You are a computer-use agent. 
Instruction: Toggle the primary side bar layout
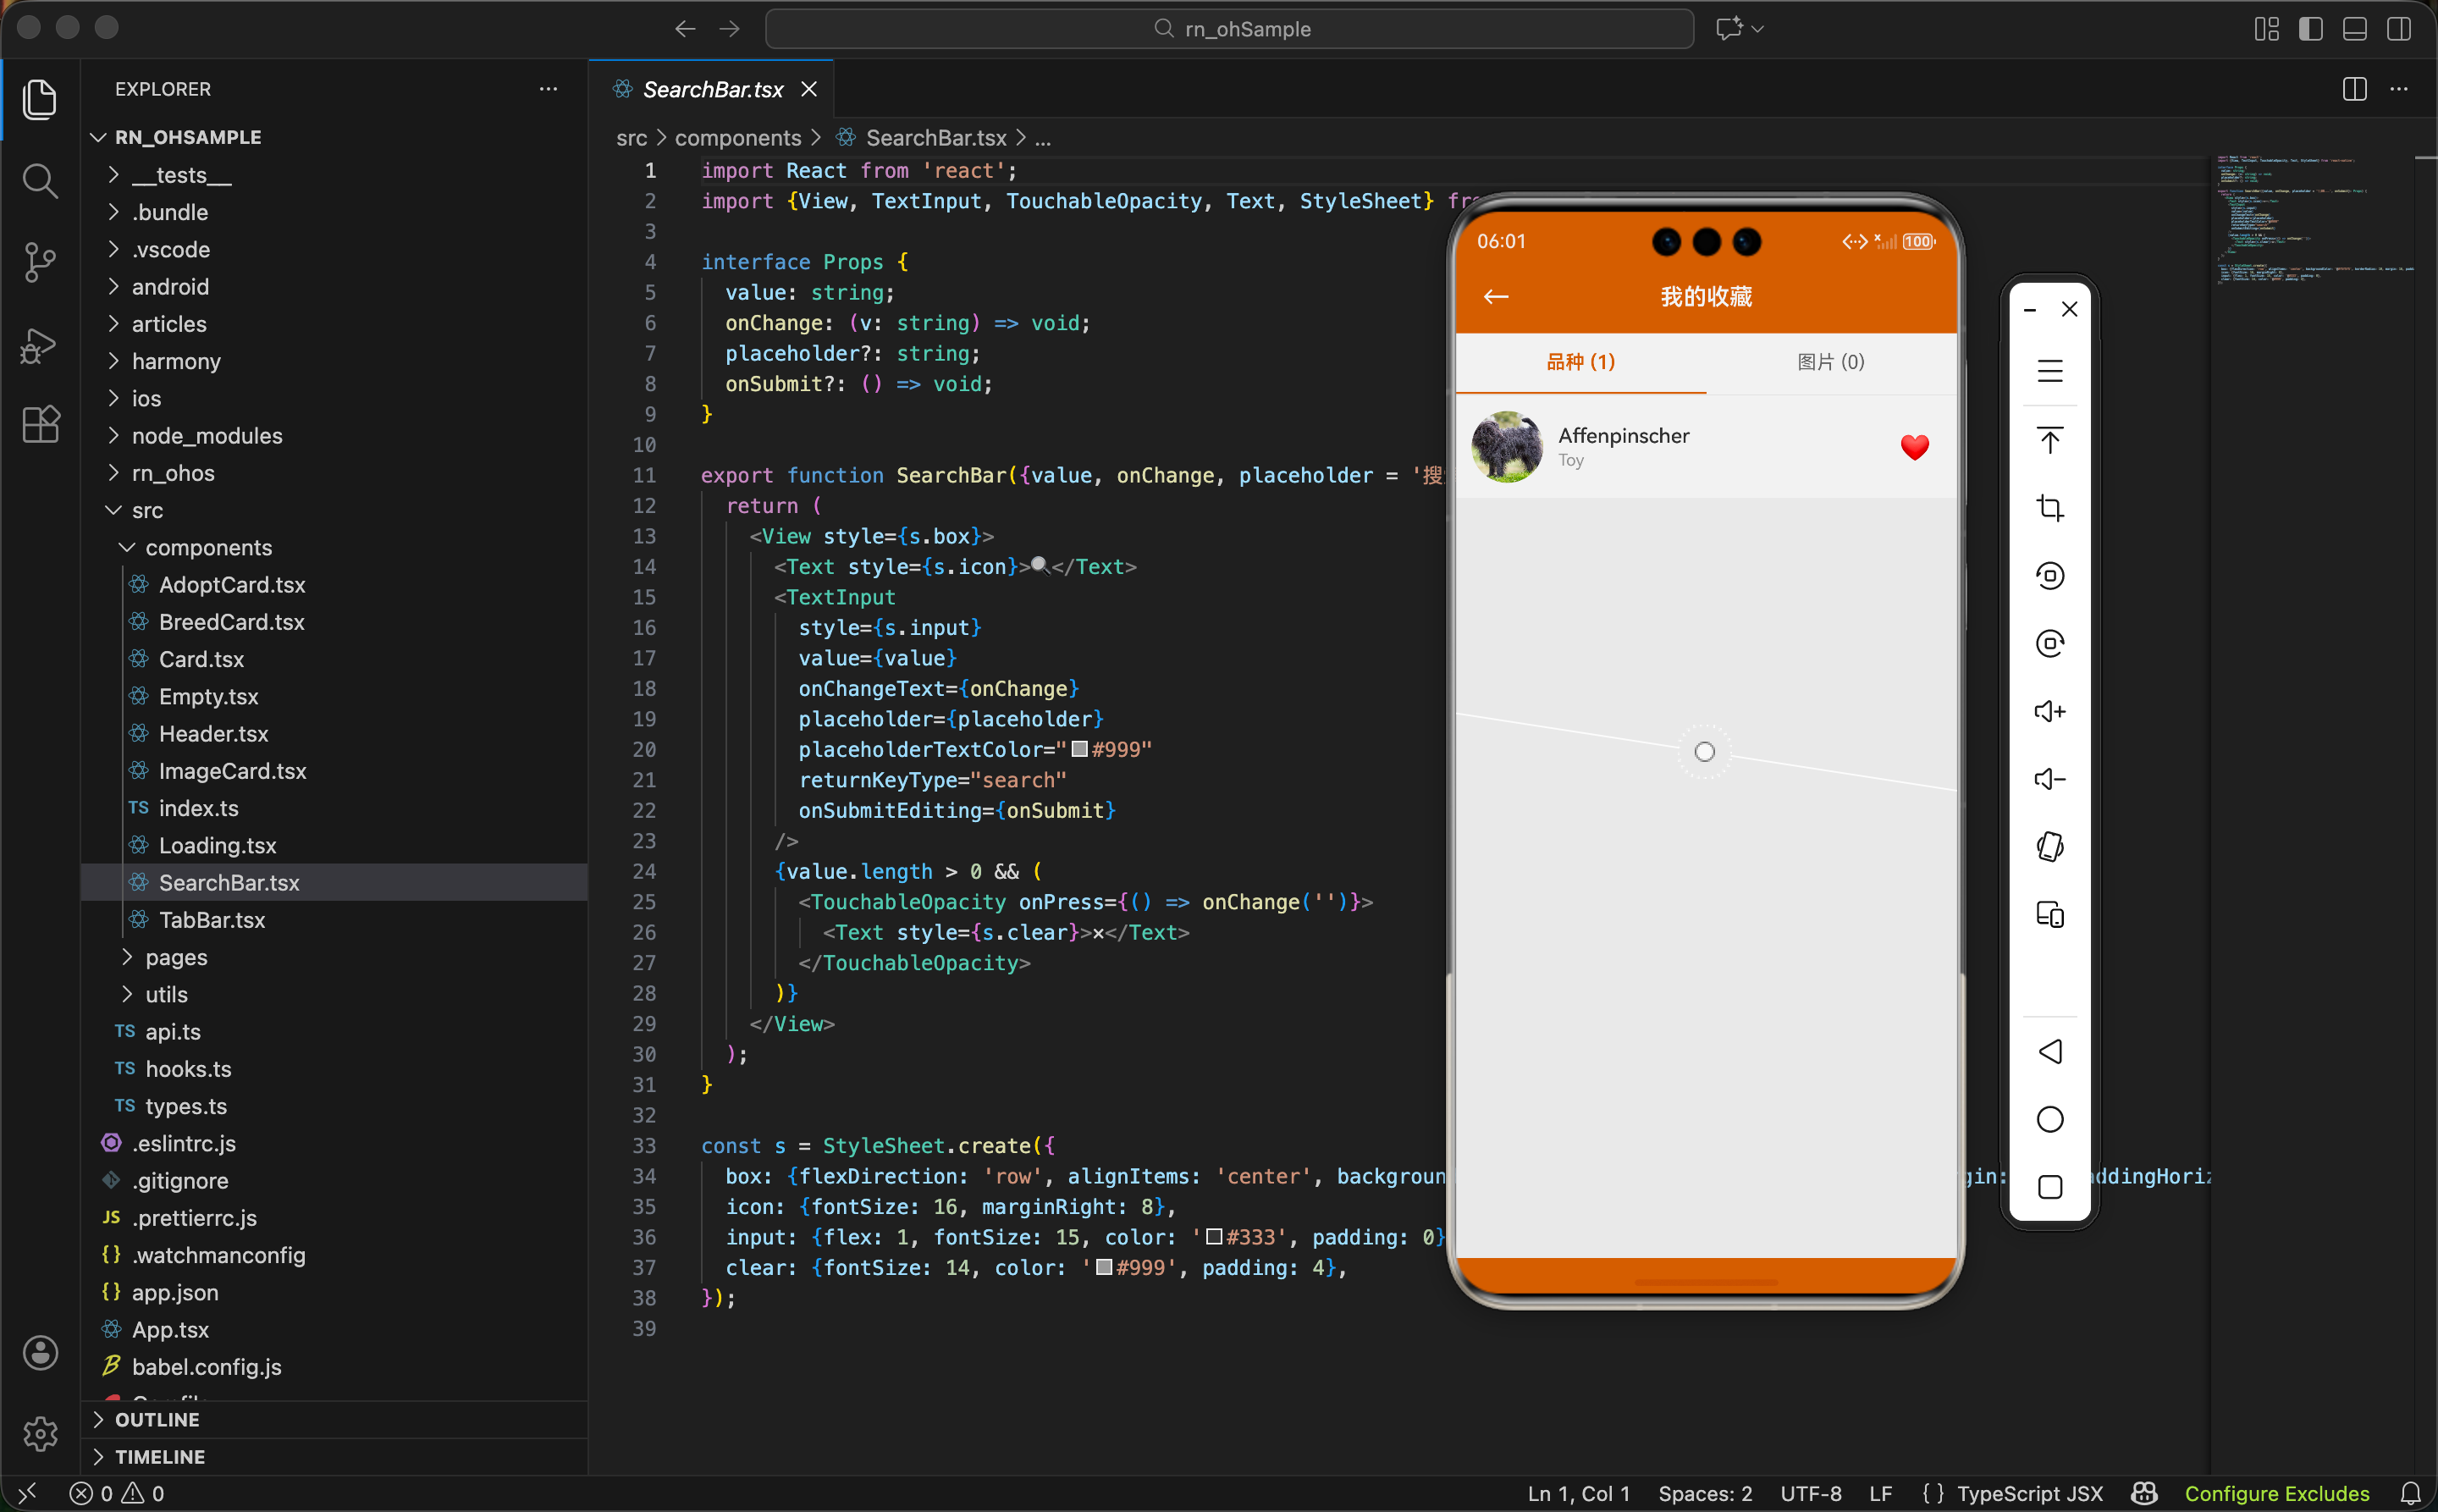pyautogui.click(x=2310, y=29)
